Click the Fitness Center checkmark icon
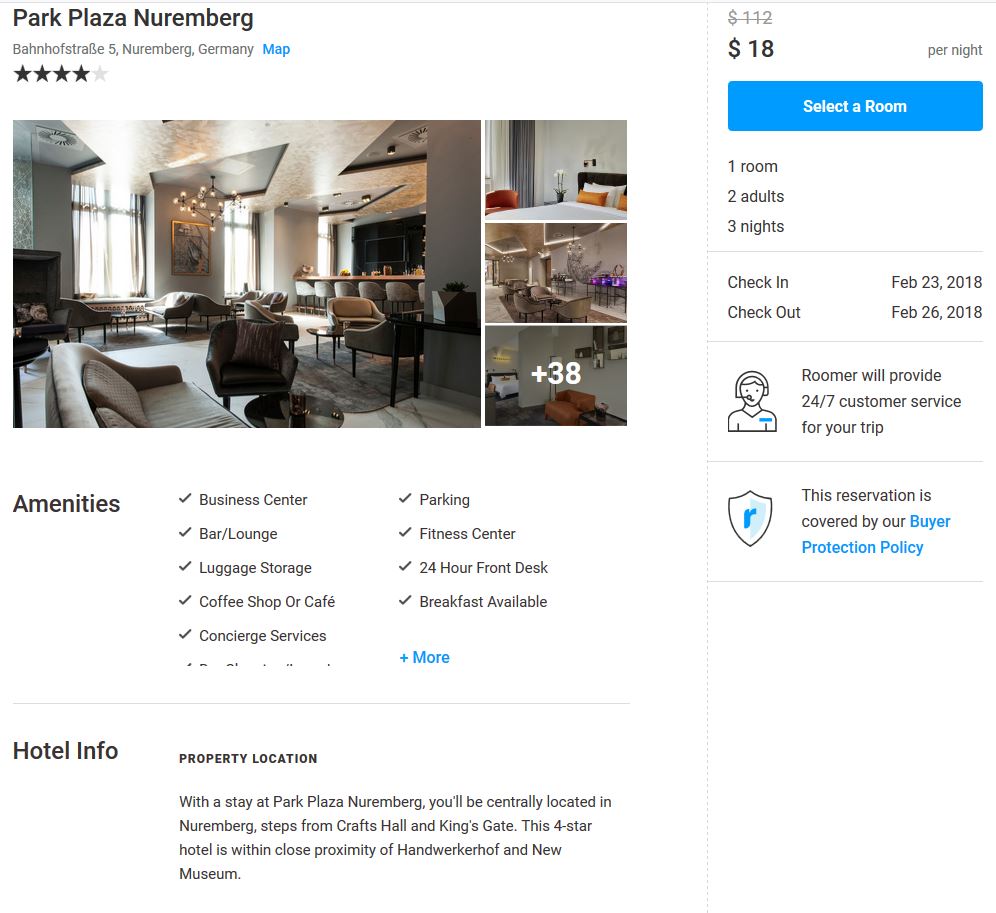The image size is (996, 913). 405,532
